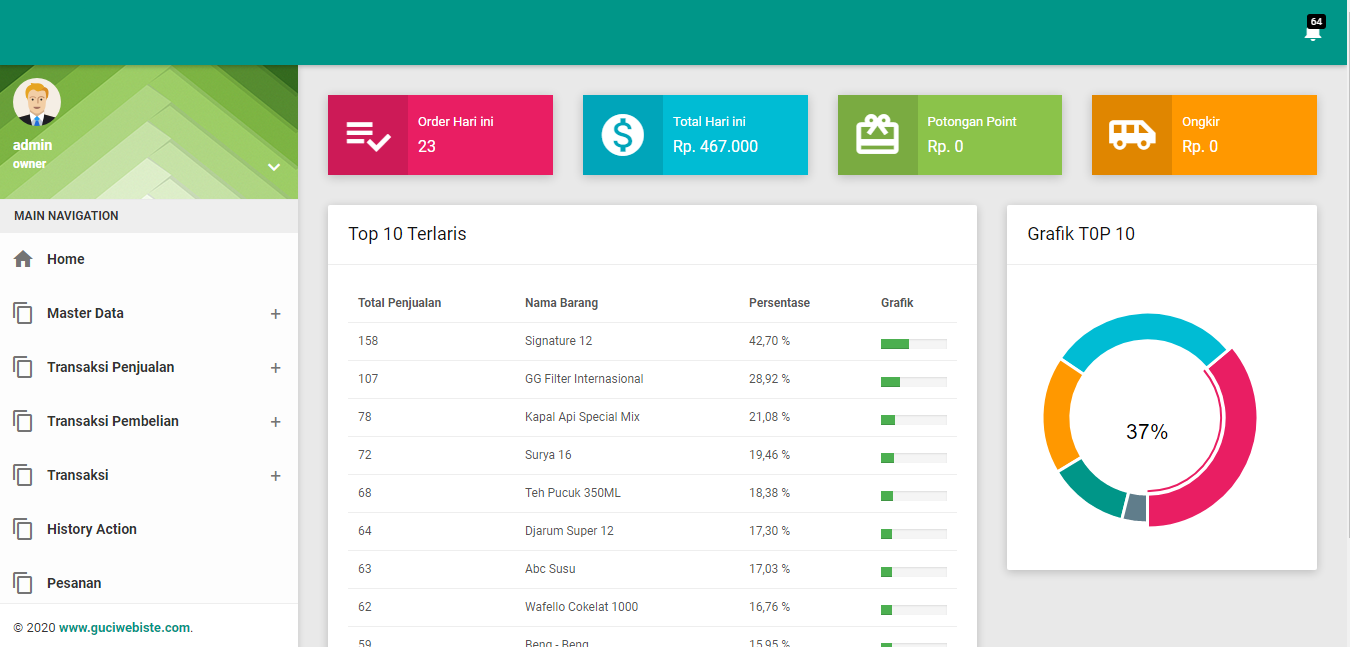This screenshot has height=647, width=1350.
Task: Click the History Action sidebar icon
Action: 22,528
